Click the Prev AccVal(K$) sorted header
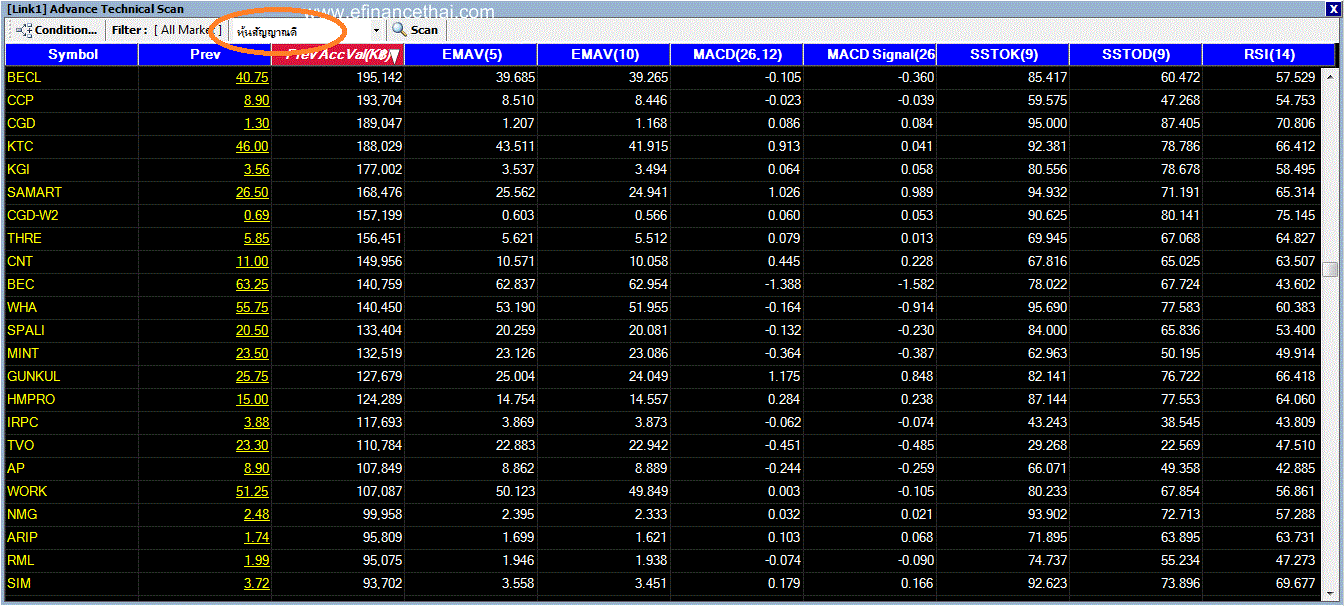The image size is (1344, 606). coord(338,55)
